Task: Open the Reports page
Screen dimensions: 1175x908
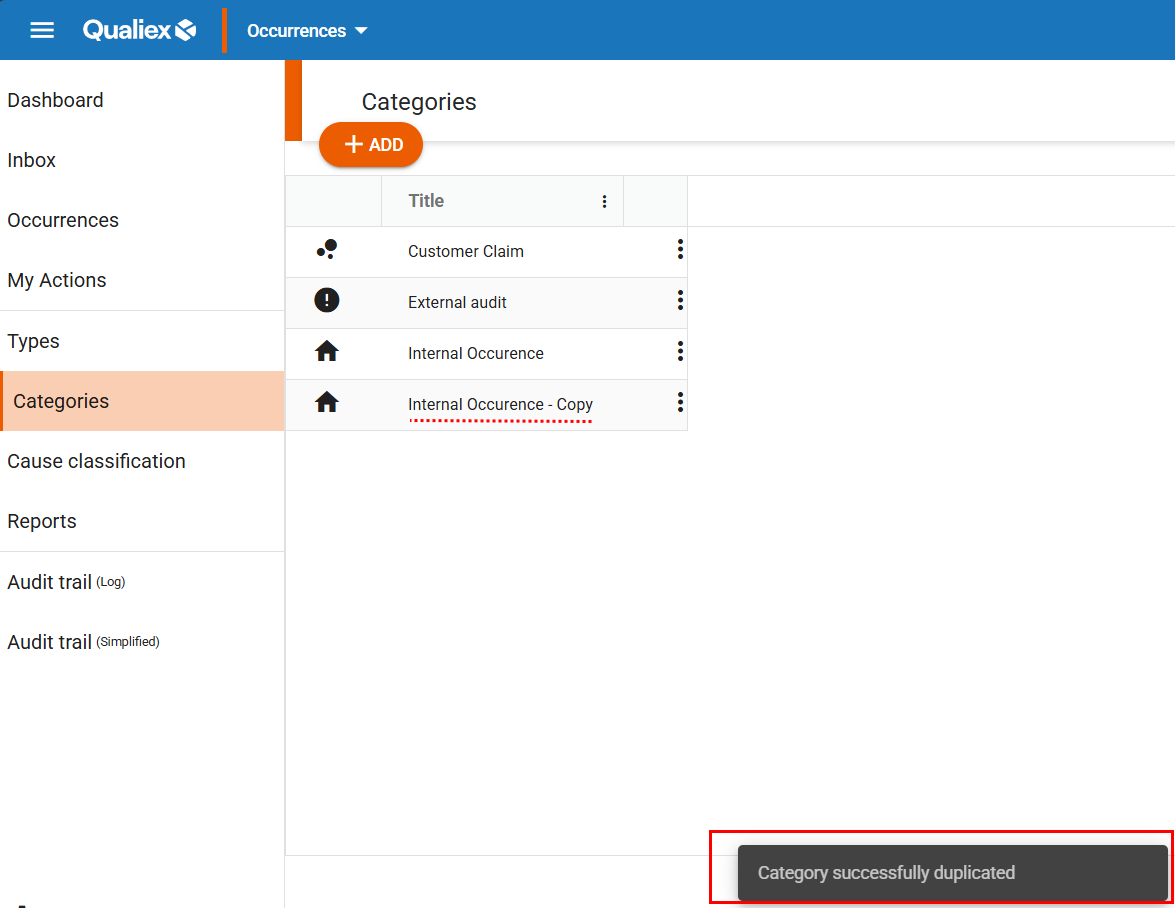Action: (42, 521)
